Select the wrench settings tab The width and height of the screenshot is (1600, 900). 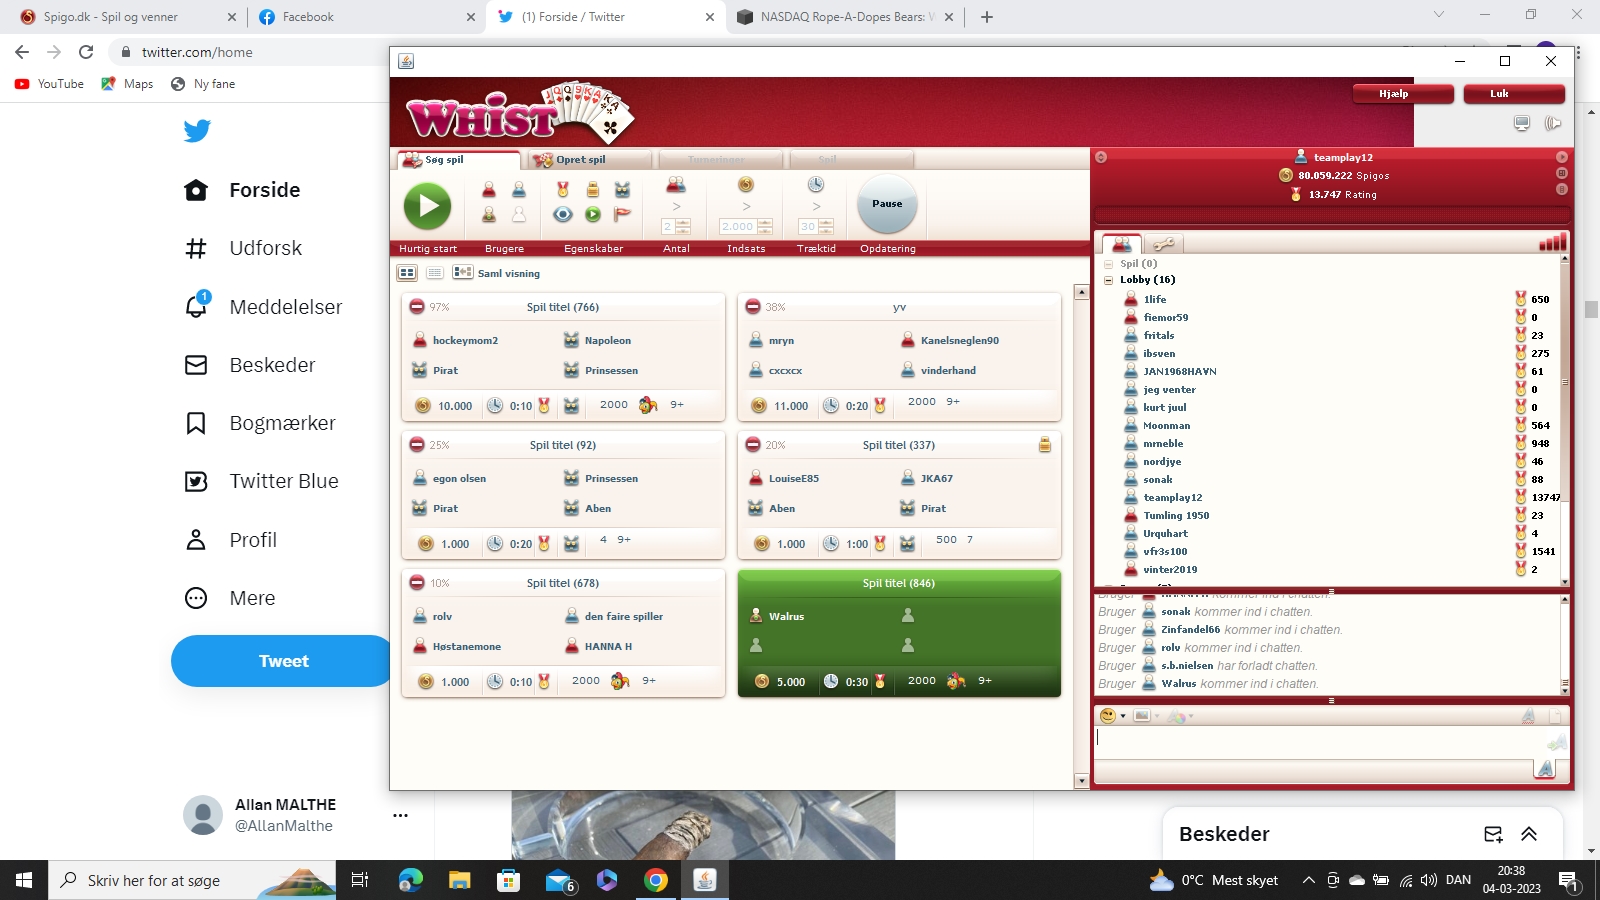click(x=1164, y=243)
